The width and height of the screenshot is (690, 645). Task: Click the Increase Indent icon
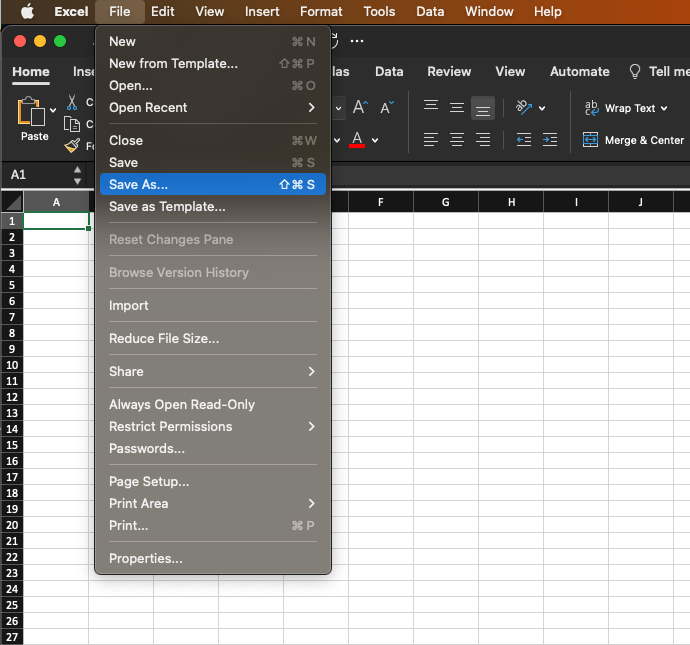[x=550, y=140]
